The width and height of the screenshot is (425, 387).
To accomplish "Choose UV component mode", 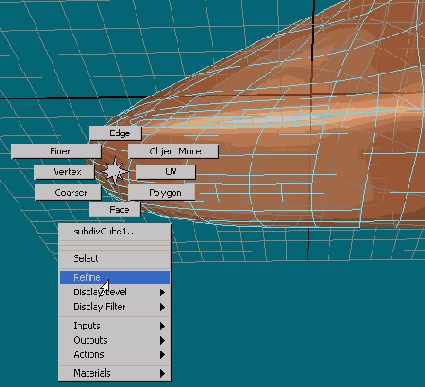I will coord(166,172).
